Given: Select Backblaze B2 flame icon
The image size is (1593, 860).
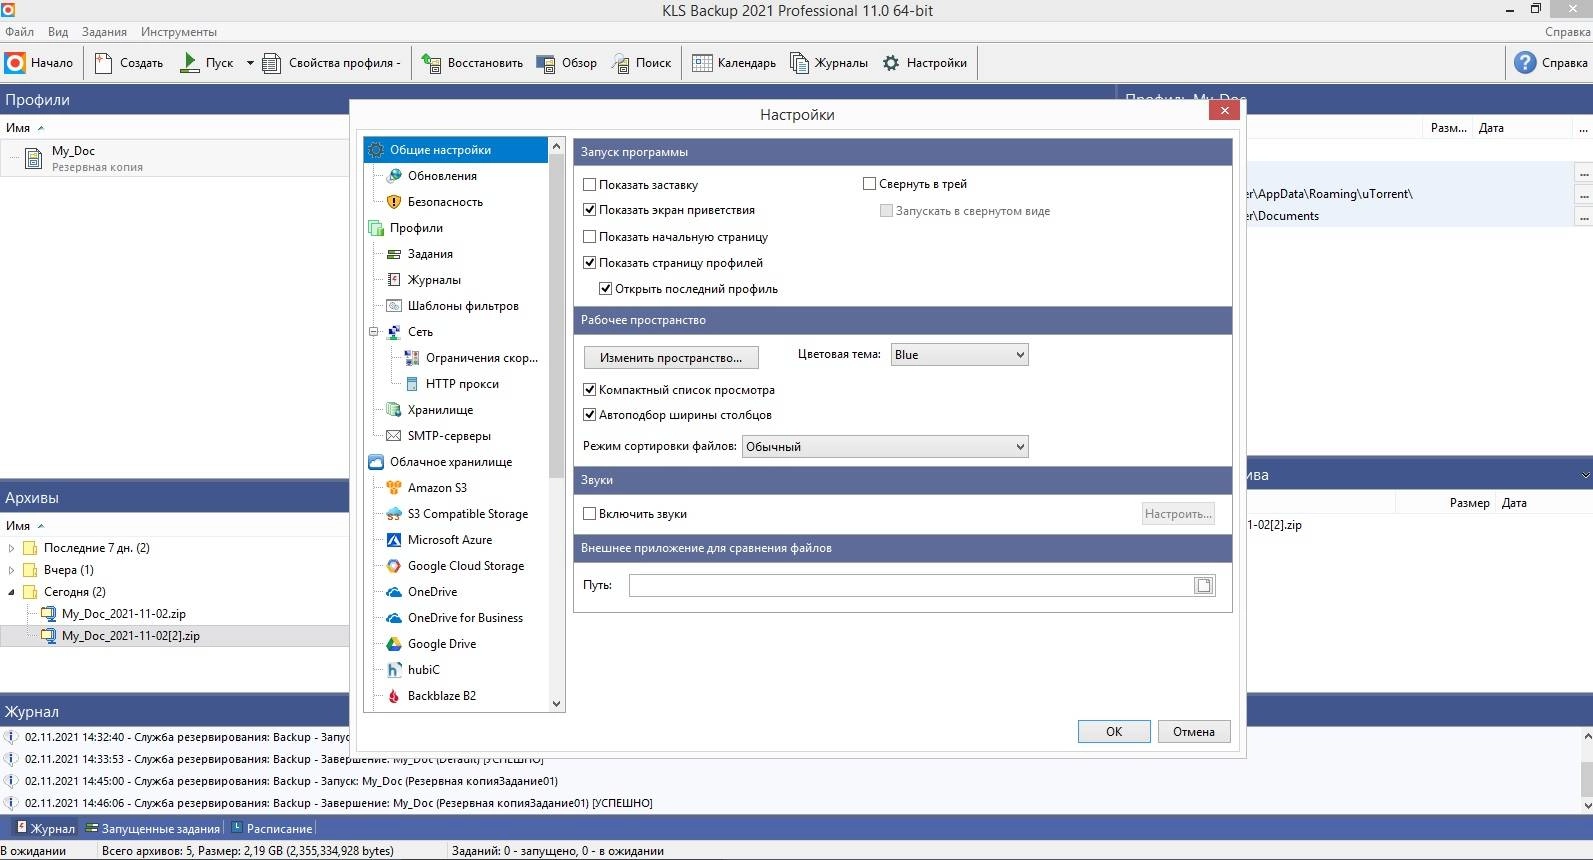Looking at the screenshot, I should 394,696.
